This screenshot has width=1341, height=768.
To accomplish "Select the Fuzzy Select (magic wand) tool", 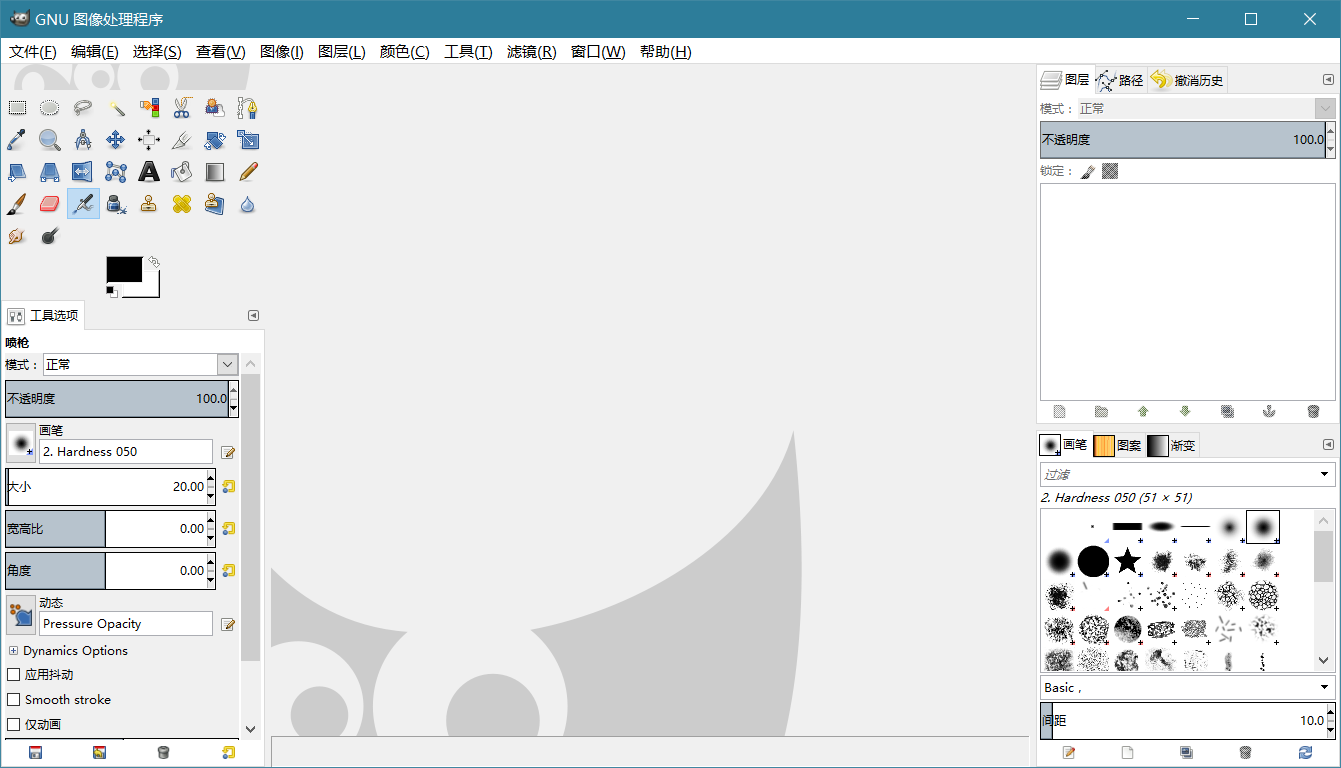I will pyautogui.click(x=115, y=107).
